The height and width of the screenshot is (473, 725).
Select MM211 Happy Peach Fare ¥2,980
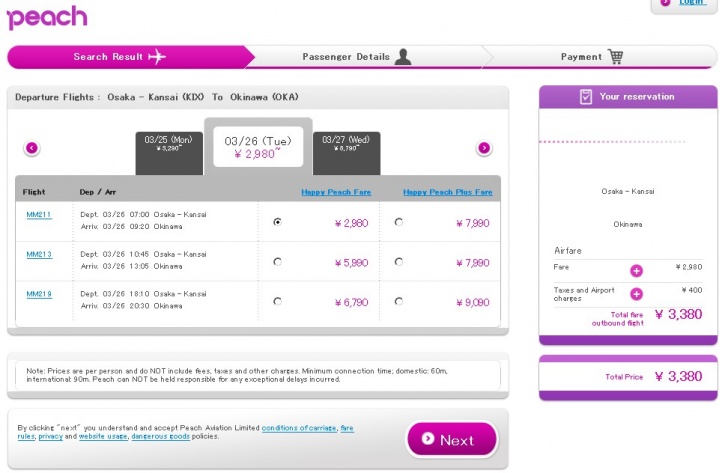click(x=277, y=222)
